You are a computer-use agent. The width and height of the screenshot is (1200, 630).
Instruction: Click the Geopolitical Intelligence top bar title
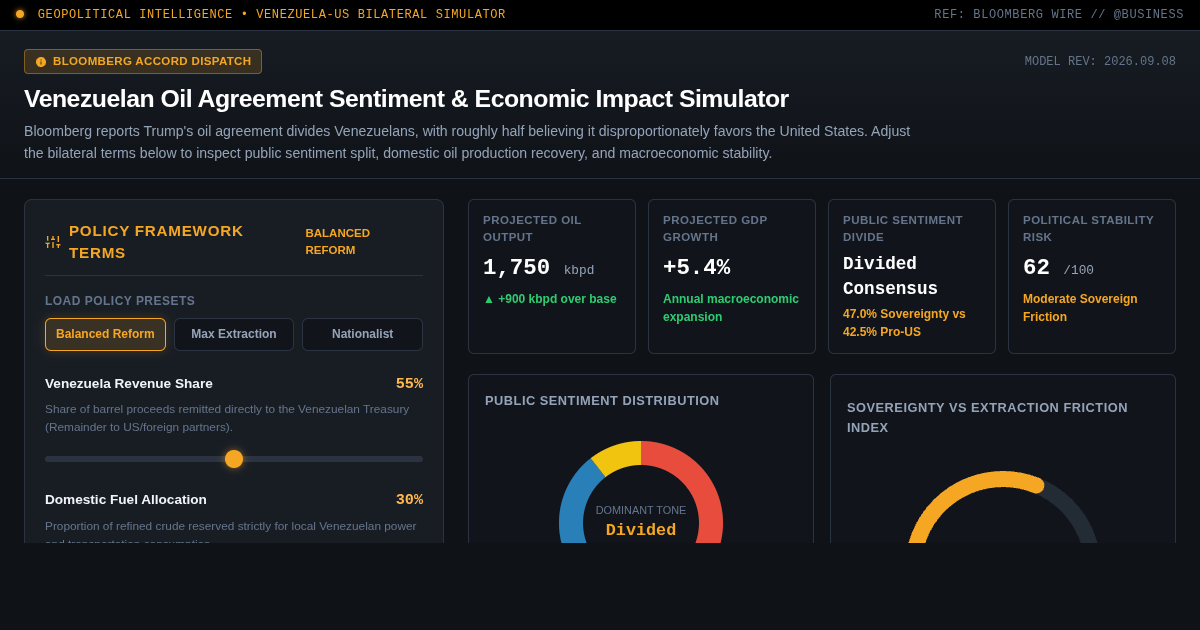(x=272, y=15)
